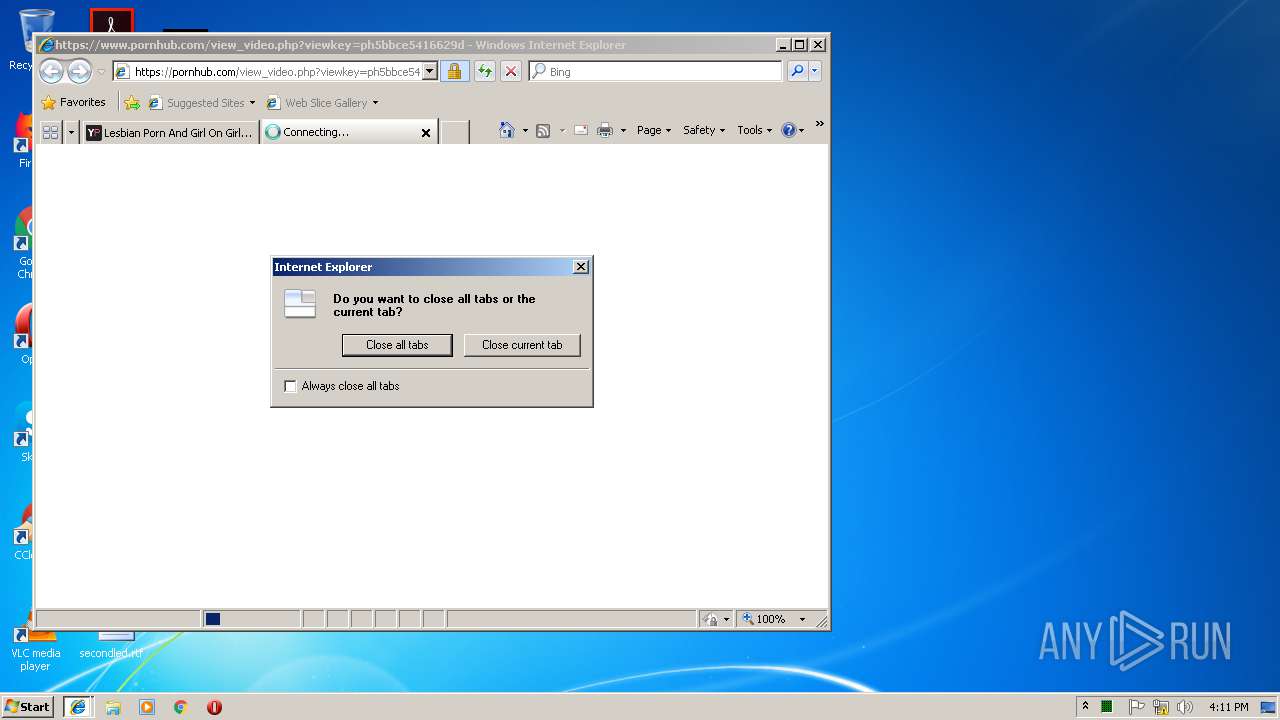Open the Windows Start menu
The image size is (1280, 720).
(27, 706)
